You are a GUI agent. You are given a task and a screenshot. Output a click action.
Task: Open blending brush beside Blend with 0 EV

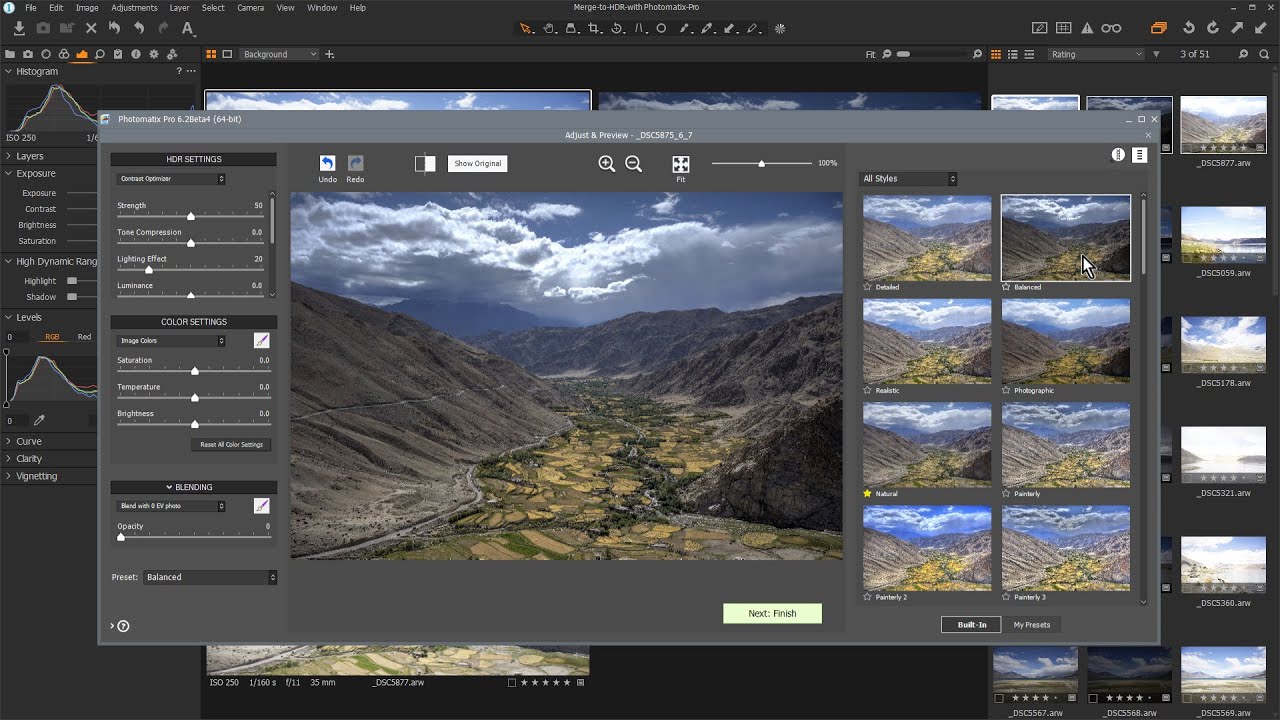click(x=262, y=506)
